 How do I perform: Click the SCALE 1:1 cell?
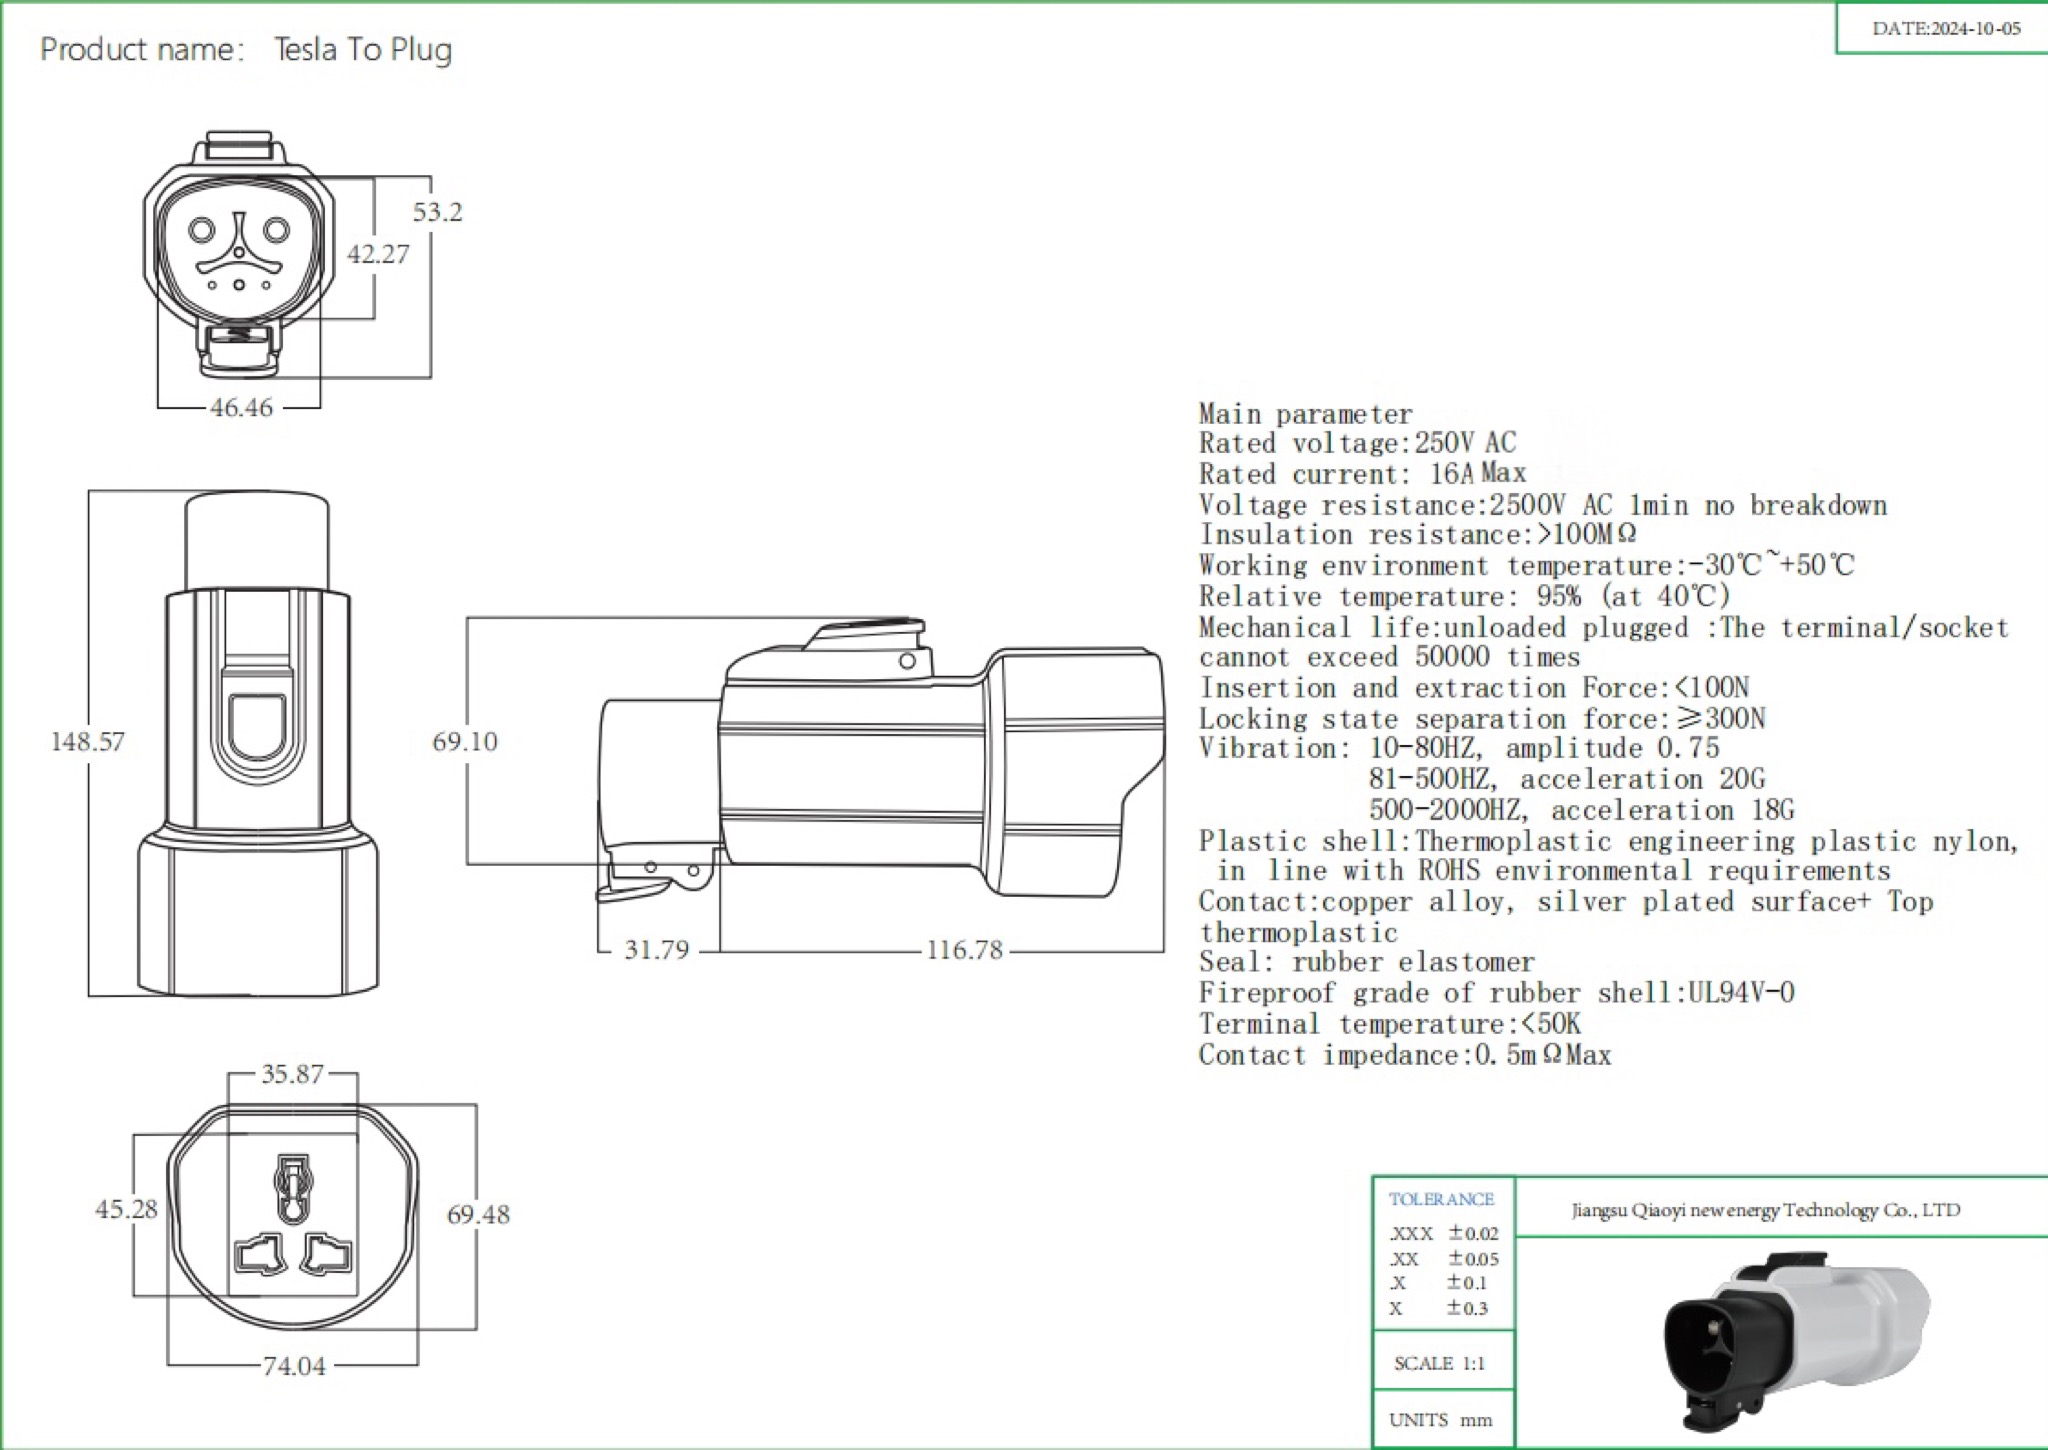pos(1440,1364)
